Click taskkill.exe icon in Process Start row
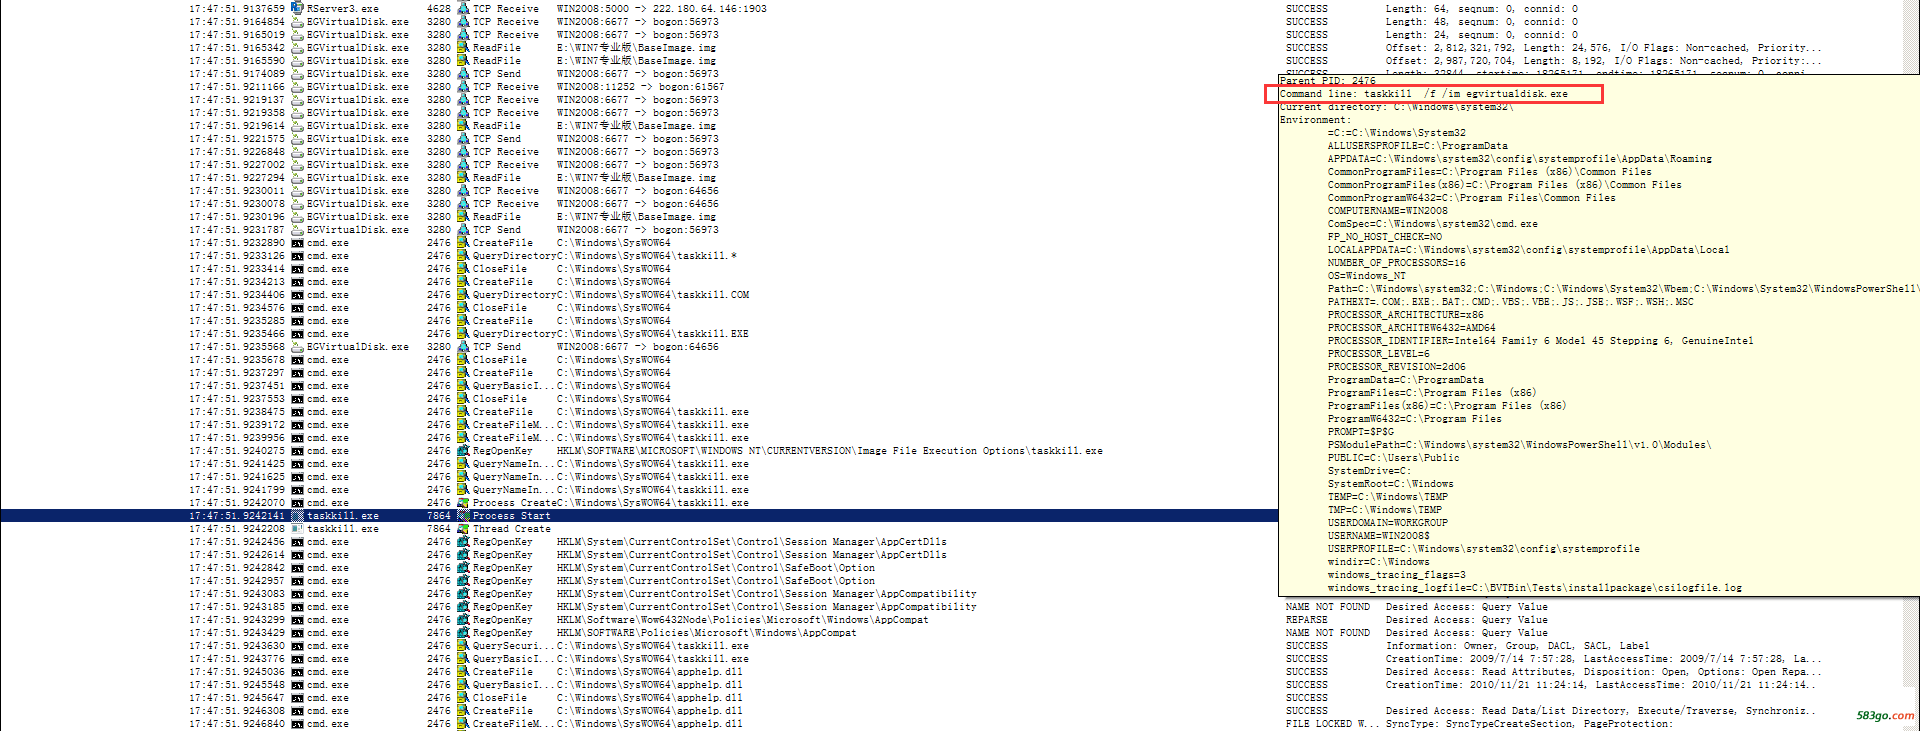Screen dimensions: 1920x731 [297, 516]
